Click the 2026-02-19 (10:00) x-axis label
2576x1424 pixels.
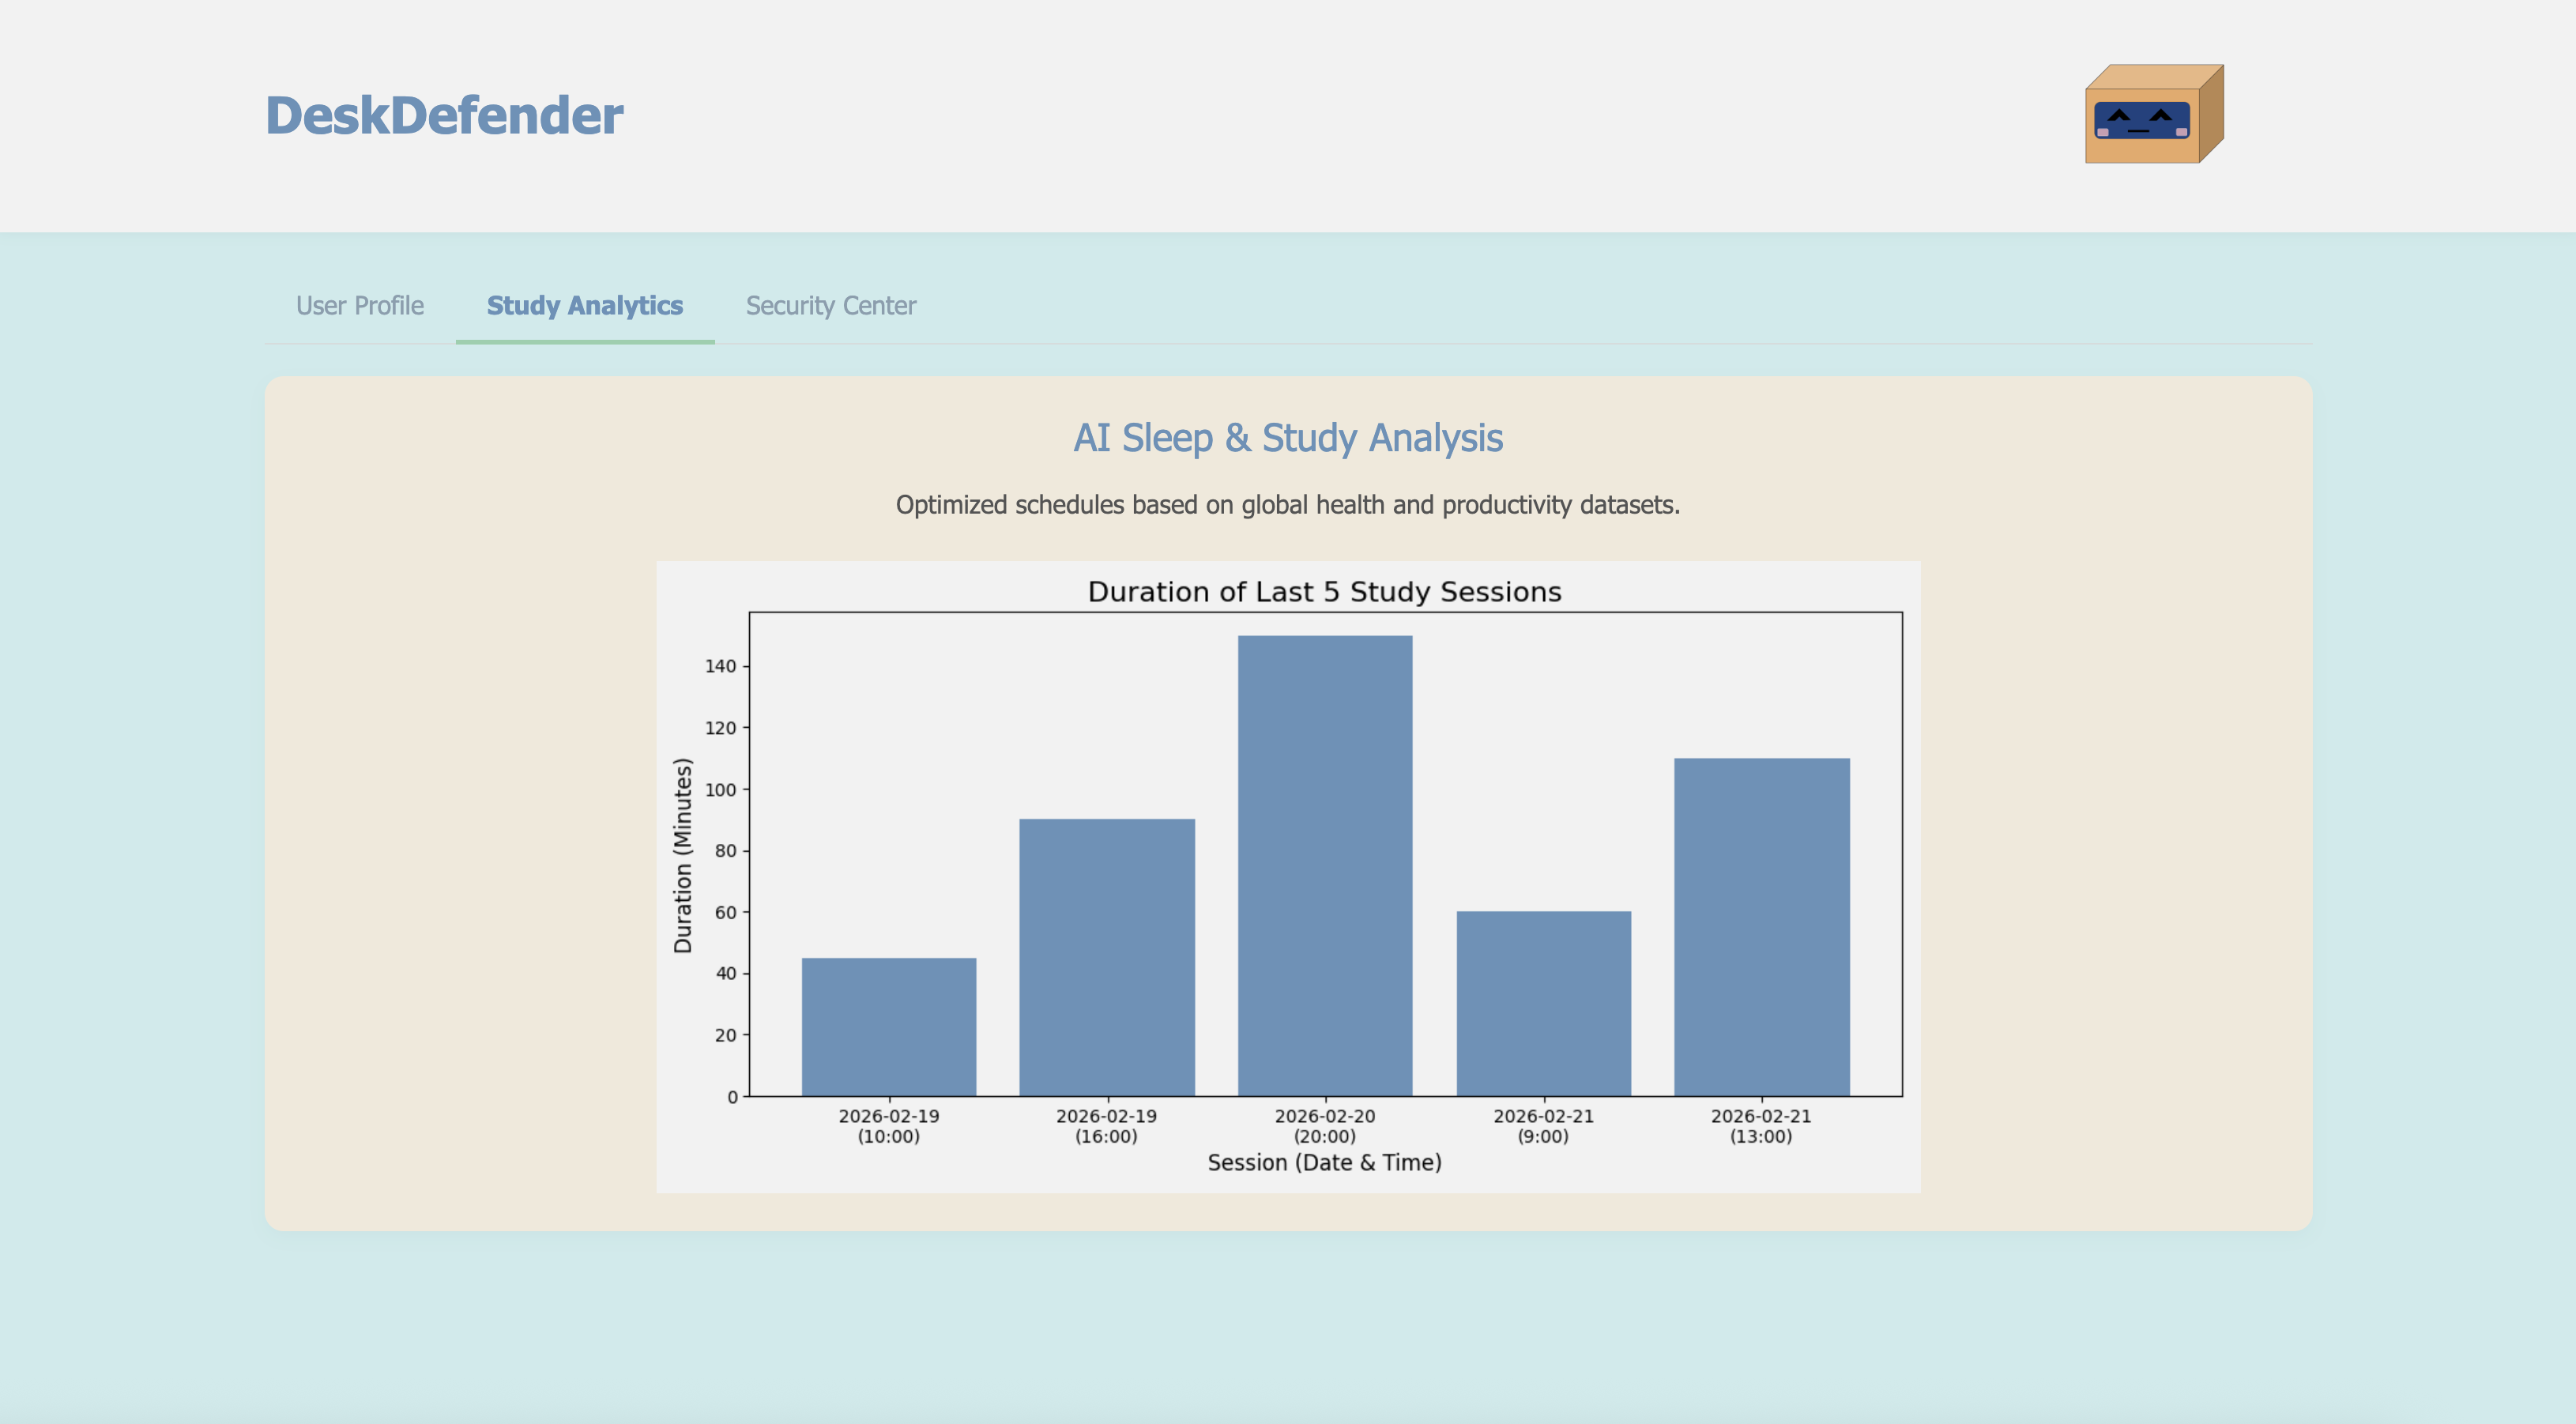(888, 1126)
